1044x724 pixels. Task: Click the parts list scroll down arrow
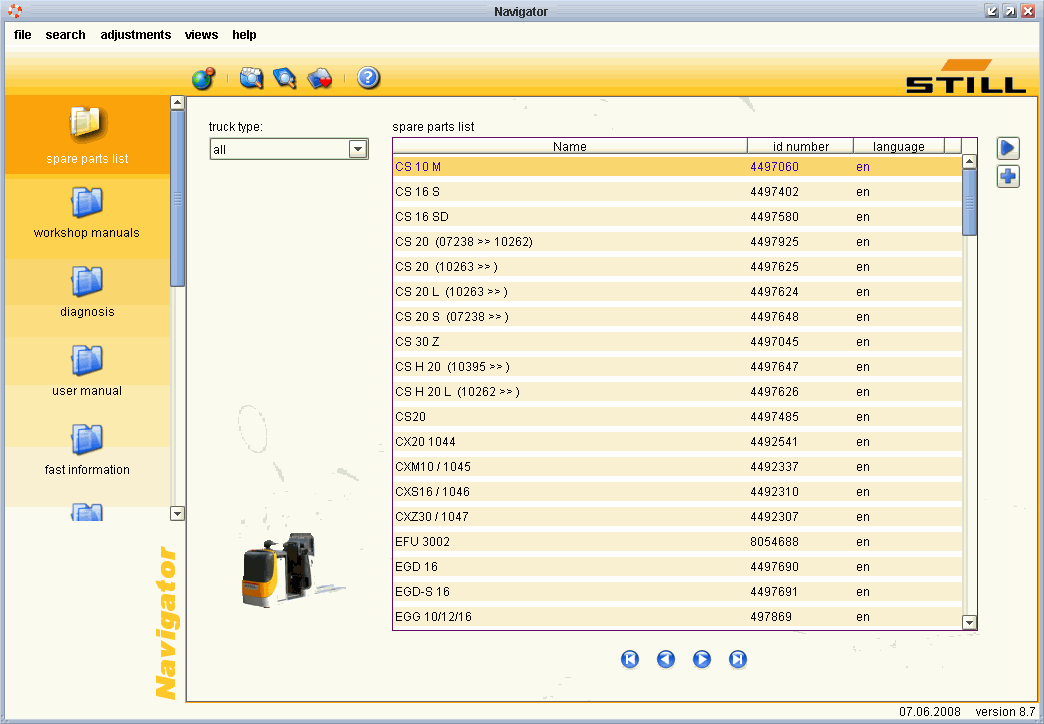pyautogui.click(x=969, y=623)
